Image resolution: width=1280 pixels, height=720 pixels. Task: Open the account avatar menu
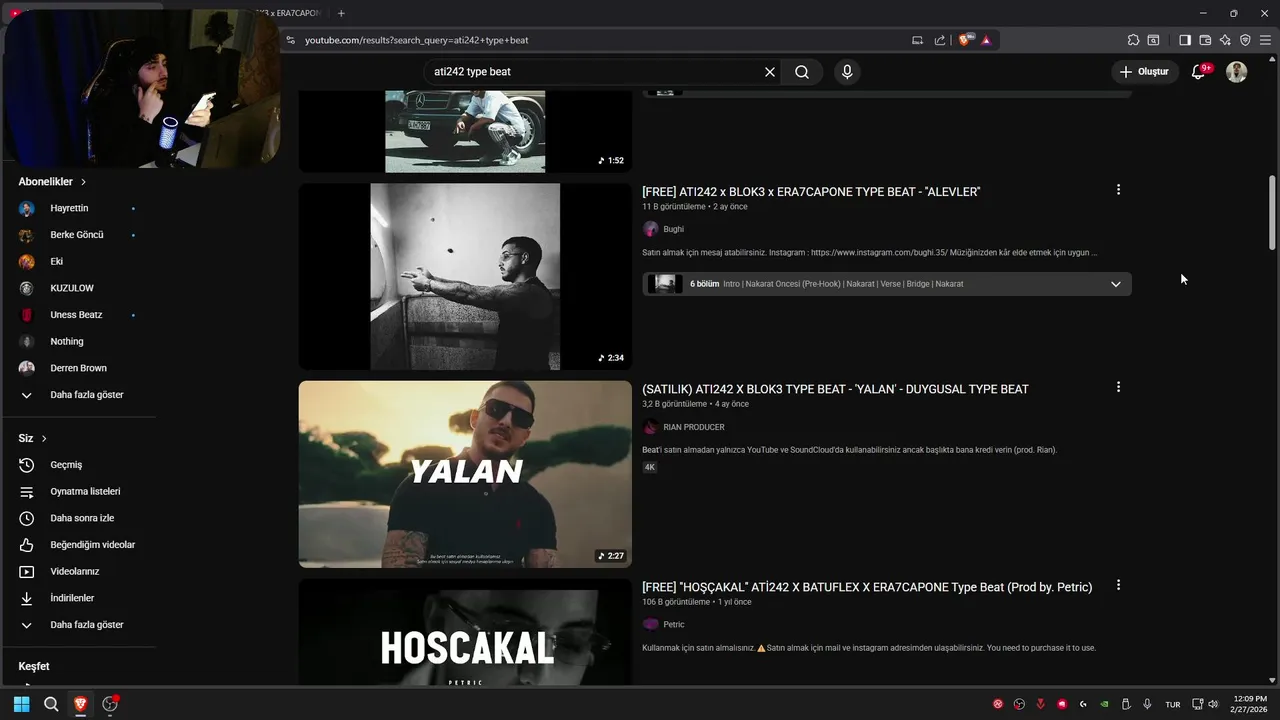click(x=1237, y=72)
